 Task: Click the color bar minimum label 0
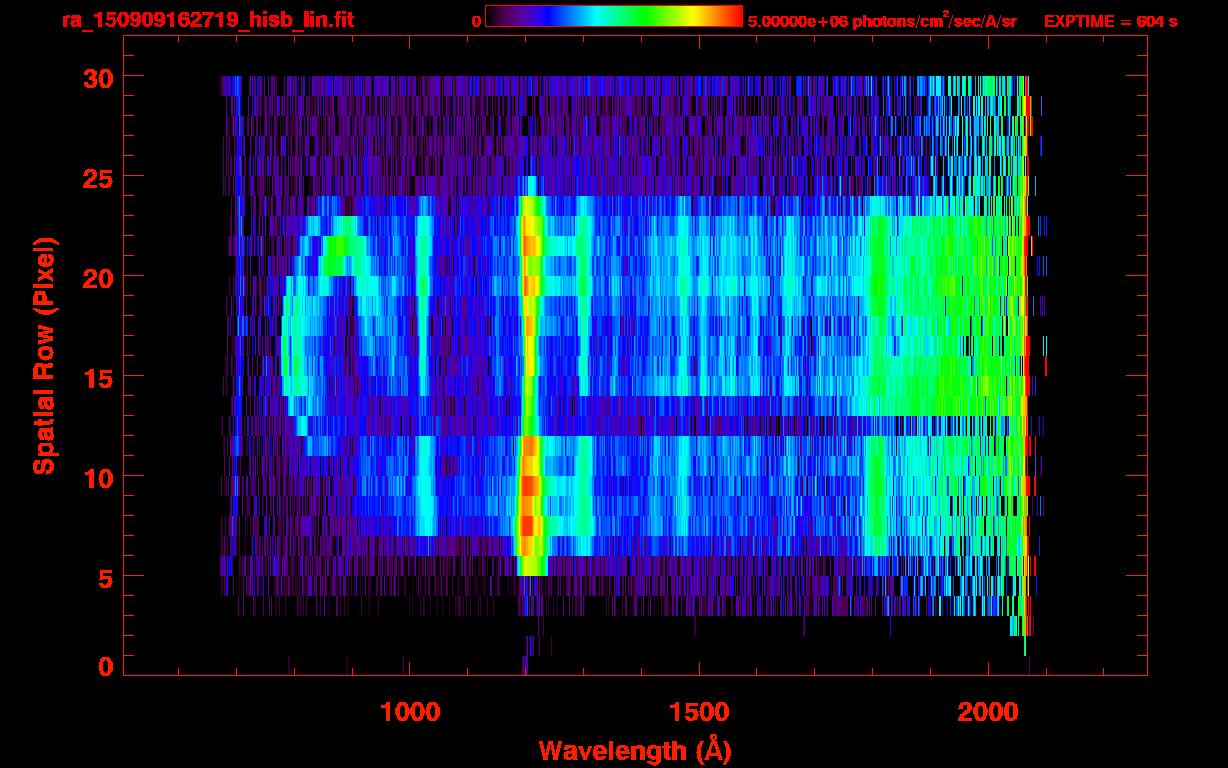pyautogui.click(x=477, y=21)
